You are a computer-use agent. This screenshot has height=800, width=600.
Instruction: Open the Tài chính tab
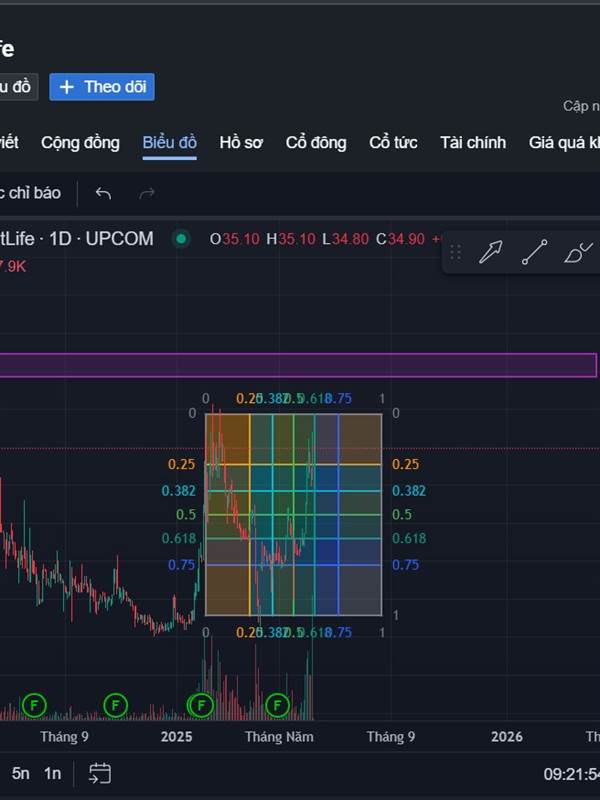pyautogui.click(x=473, y=142)
